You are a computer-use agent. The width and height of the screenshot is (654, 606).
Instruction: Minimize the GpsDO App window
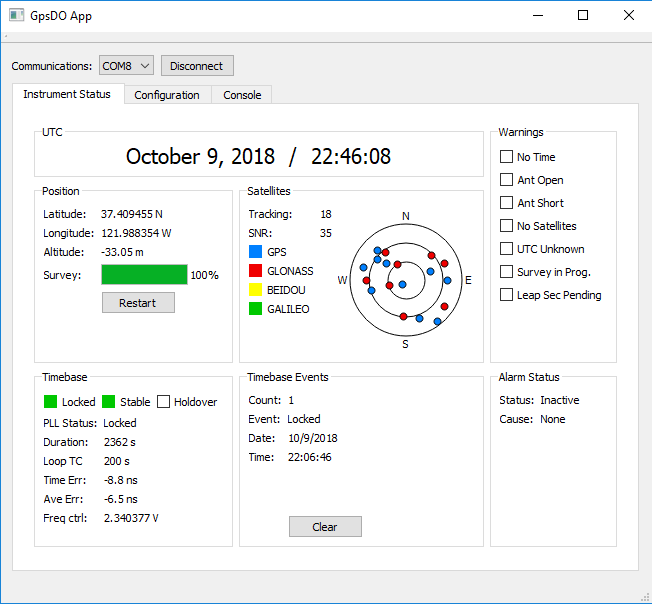(x=538, y=15)
